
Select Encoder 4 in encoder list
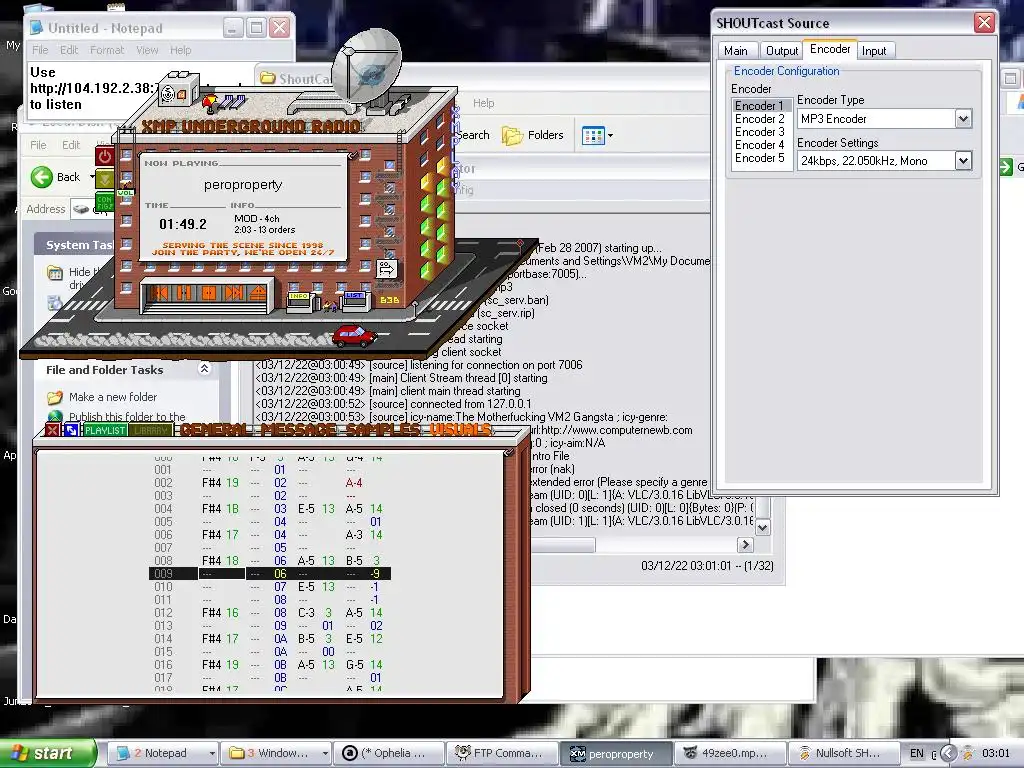click(x=759, y=145)
